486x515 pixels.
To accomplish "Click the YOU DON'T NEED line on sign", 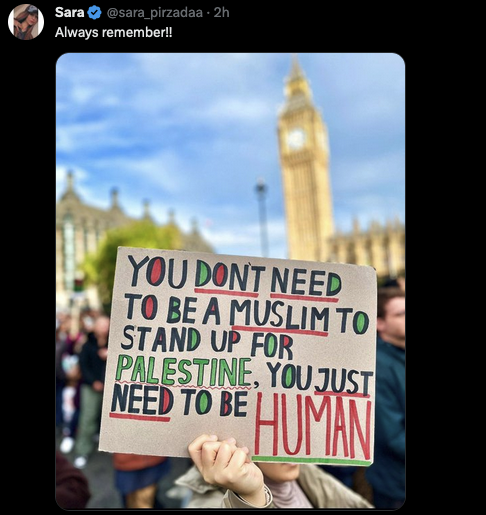I will pyautogui.click(x=235, y=276).
